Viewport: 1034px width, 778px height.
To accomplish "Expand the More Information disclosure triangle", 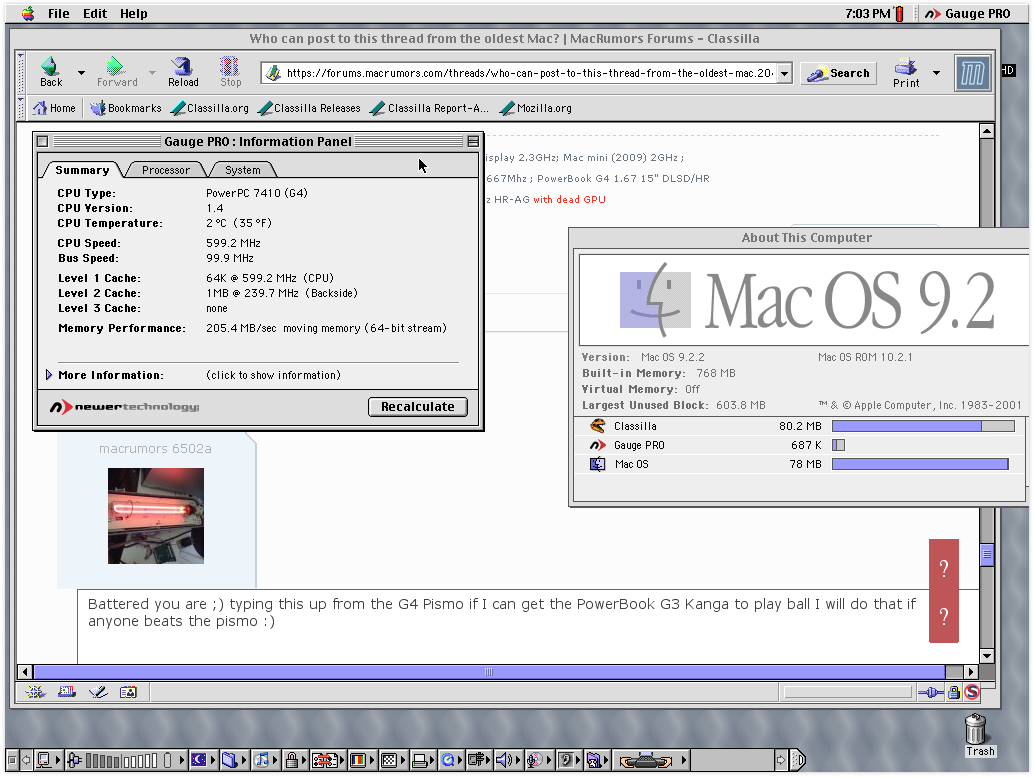I will tap(49, 374).
